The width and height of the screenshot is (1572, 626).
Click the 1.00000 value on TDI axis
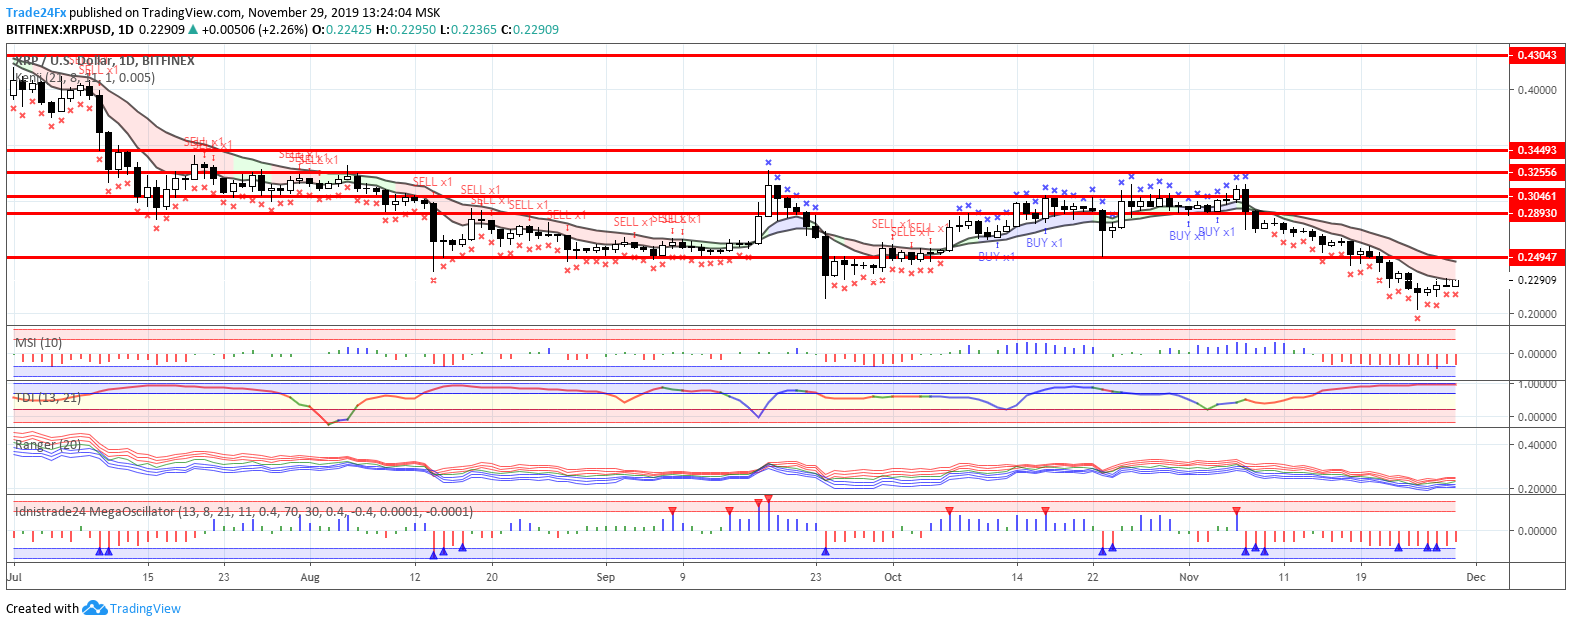pyautogui.click(x=1537, y=384)
